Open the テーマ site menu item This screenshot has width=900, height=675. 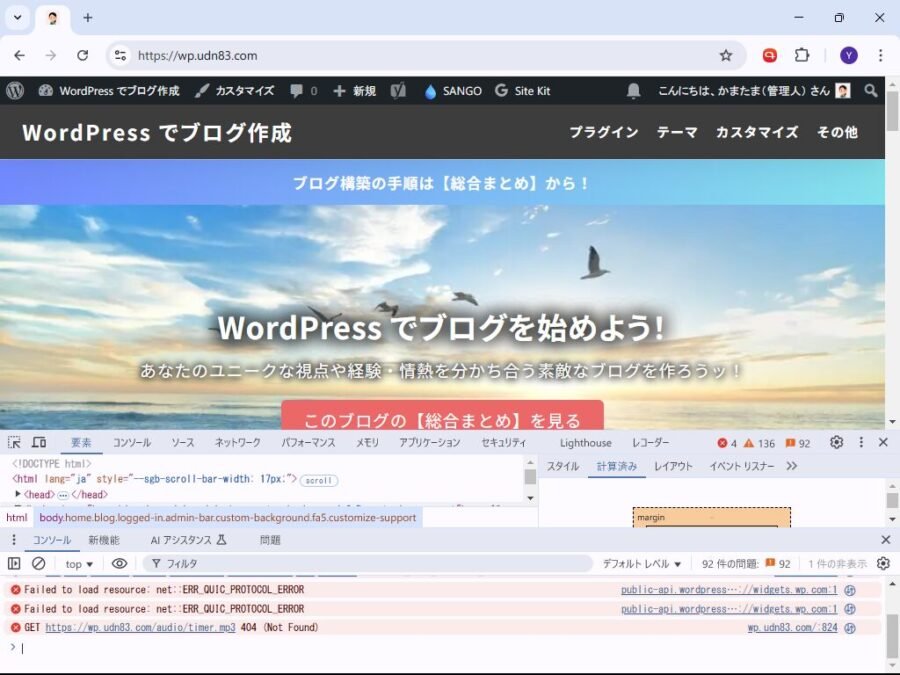point(677,132)
